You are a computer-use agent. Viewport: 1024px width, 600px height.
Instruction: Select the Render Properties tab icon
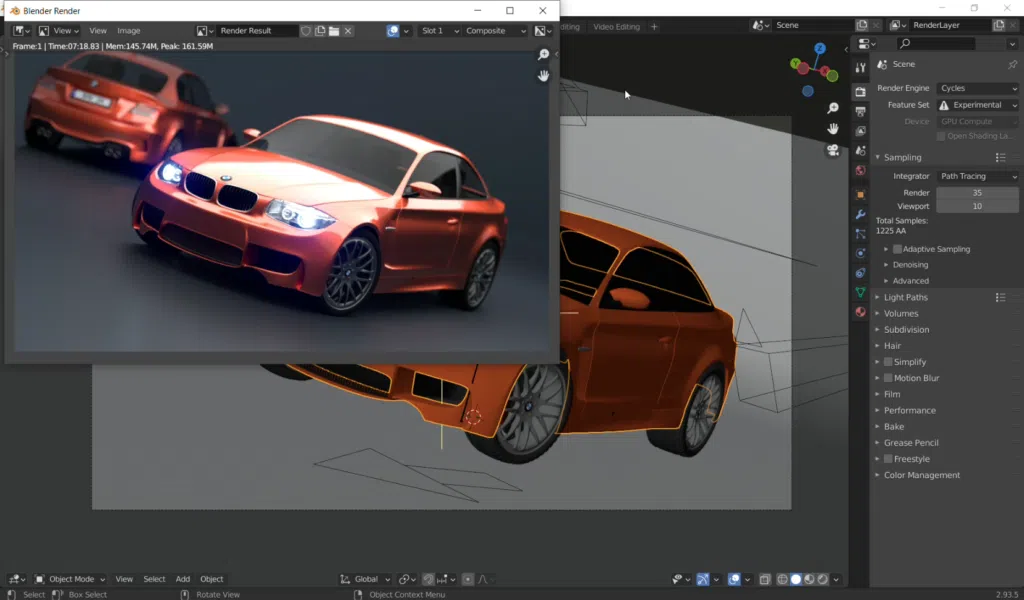pyautogui.click(x=860, y=91)
